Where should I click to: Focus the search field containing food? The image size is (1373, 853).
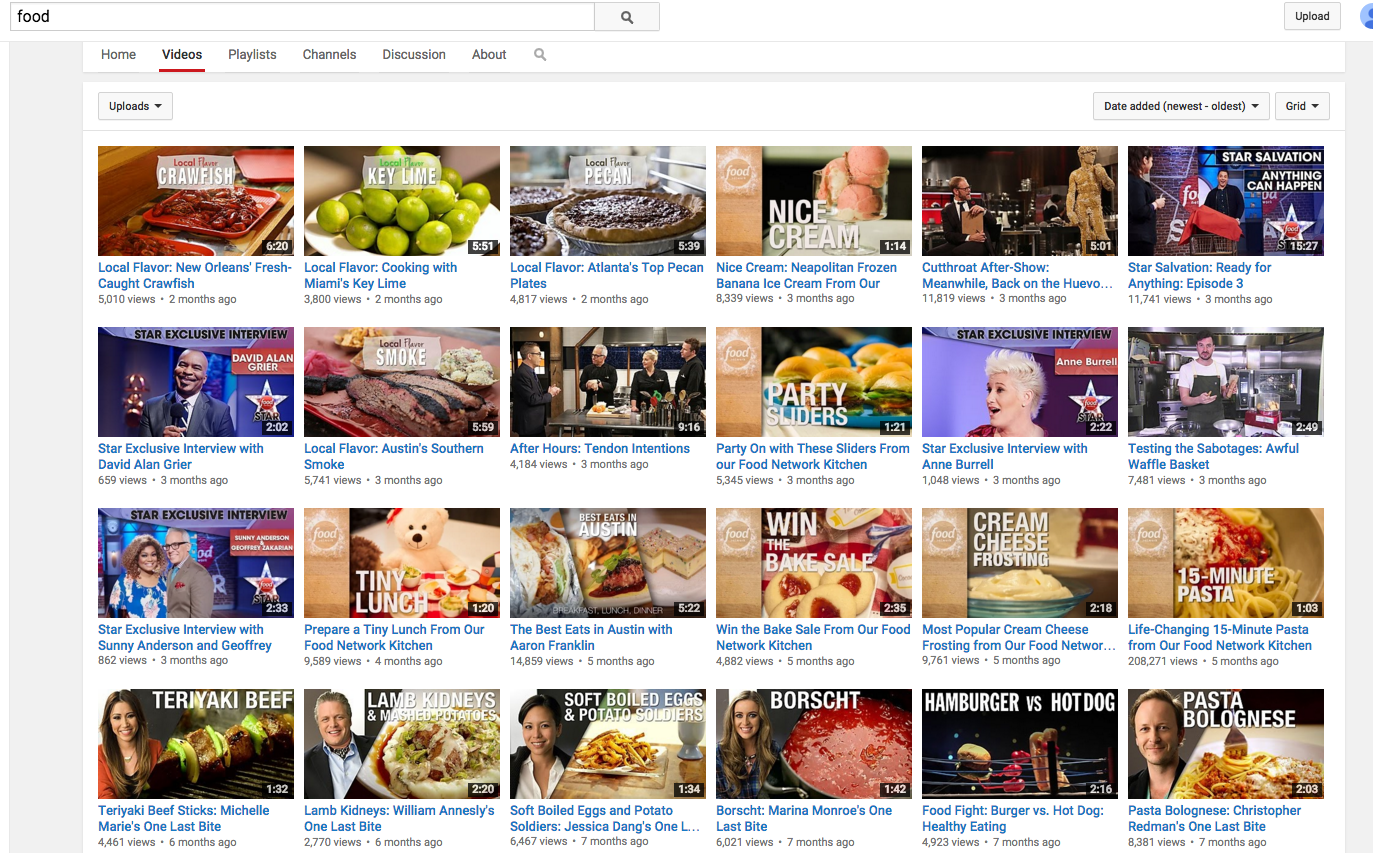coord(302,17)
